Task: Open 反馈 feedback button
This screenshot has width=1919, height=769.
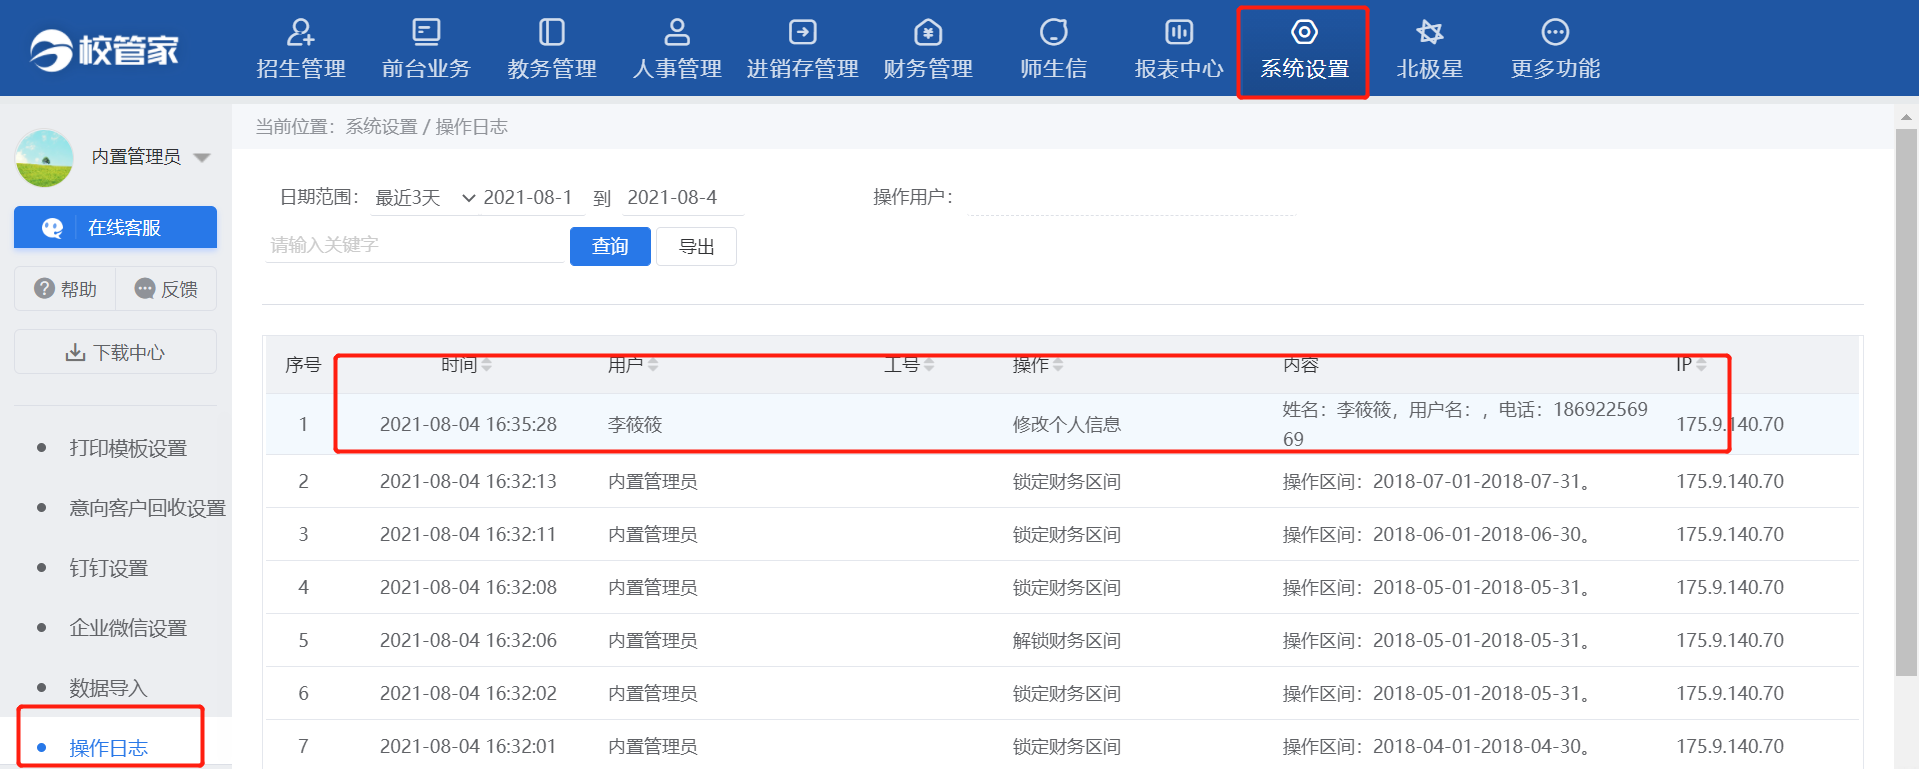Action: point(166,289)
